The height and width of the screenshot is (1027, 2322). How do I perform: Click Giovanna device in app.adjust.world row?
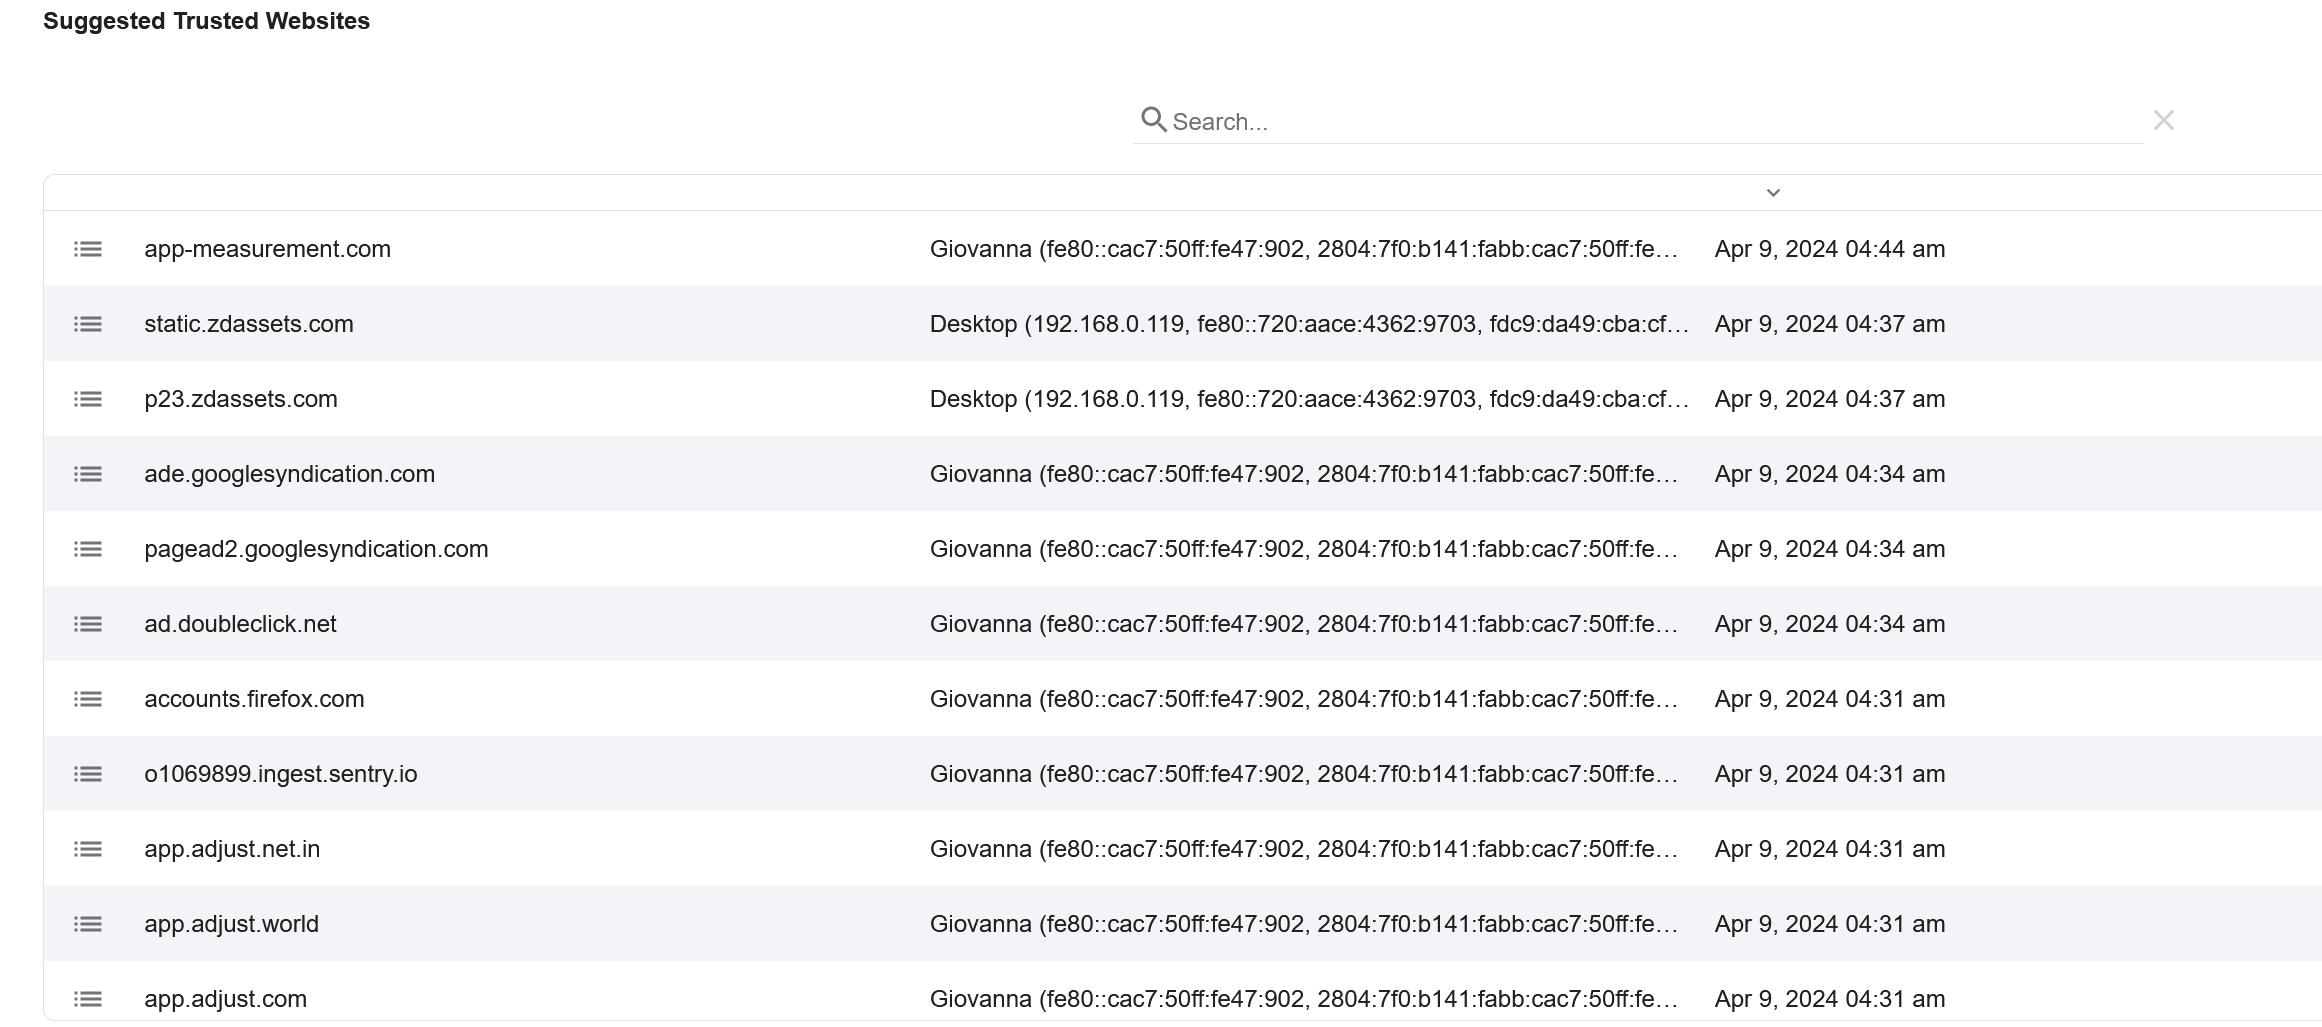[x=1304, y=924]
